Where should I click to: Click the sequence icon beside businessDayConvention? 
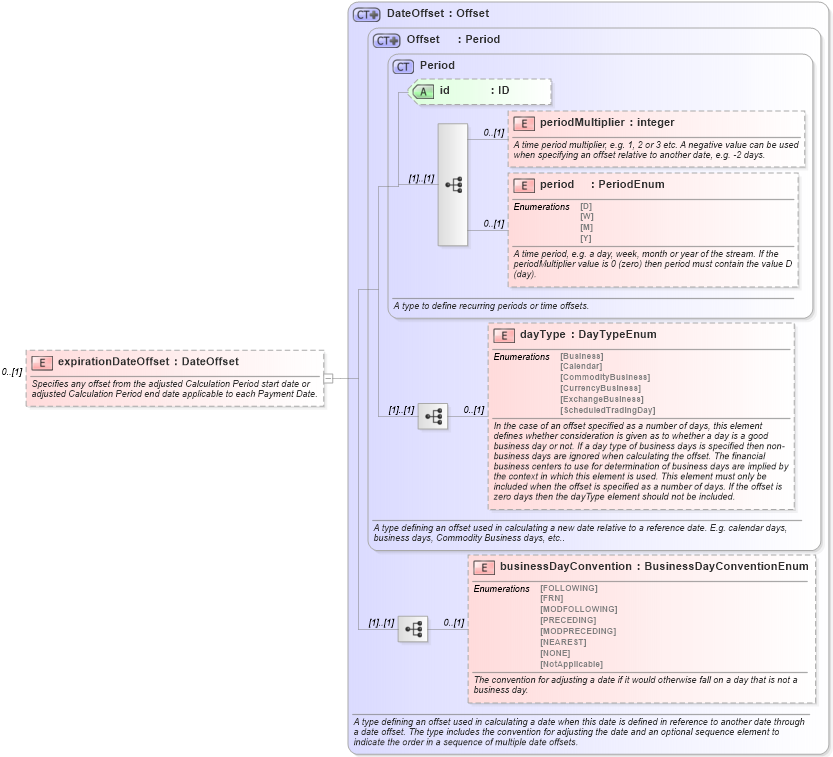[412, 630]
